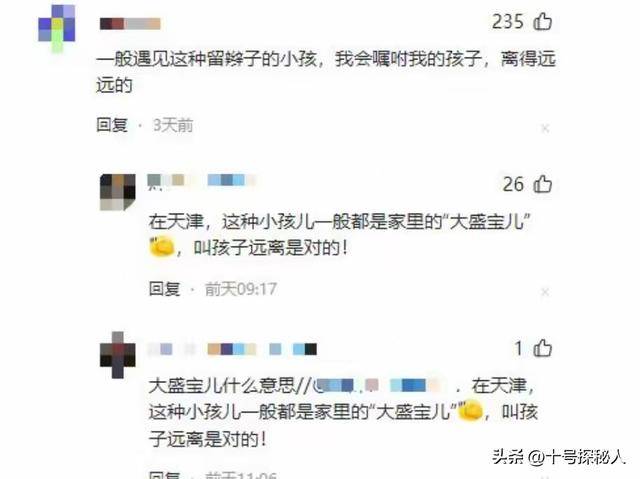Click 回复 next to 前天11:06
The height and width of the screenshot is (479, 640).
[164, 475]
